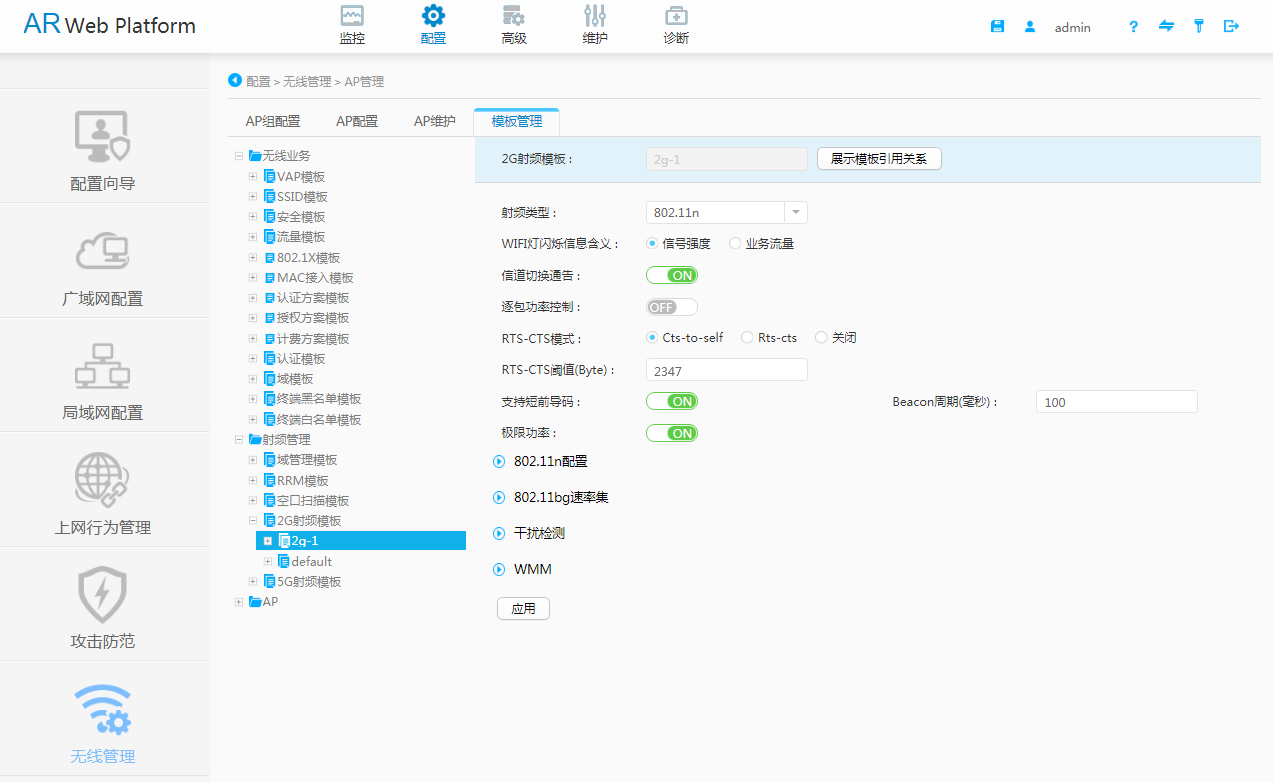Collapse 无线业务 tree node
The width and height of the screenshot is (1273, 782).
[239, 156]
